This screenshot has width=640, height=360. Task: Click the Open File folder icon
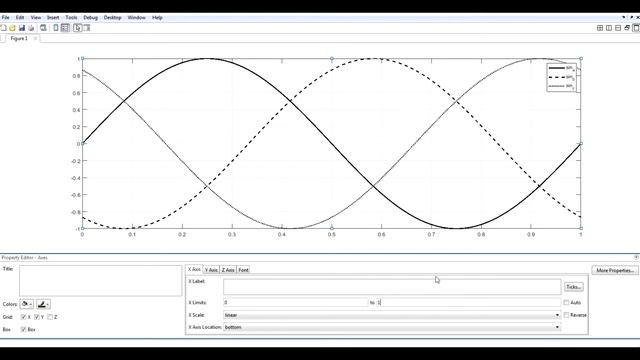coord(12,28)
